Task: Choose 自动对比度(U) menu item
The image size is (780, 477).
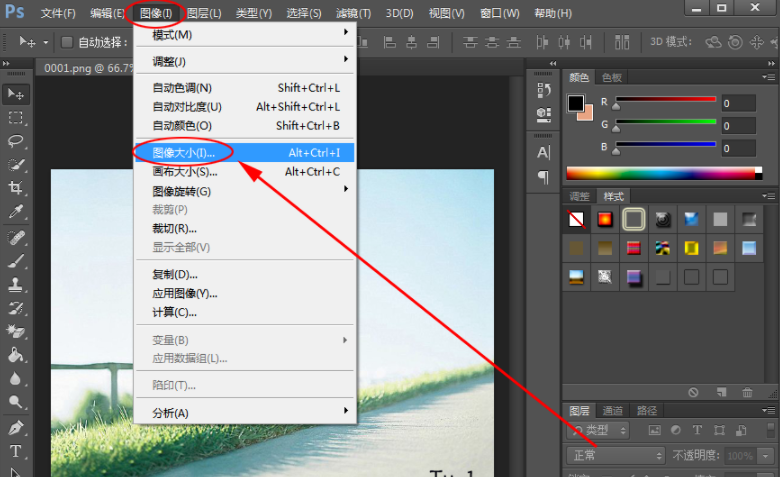Action: (x=245, y=106)
